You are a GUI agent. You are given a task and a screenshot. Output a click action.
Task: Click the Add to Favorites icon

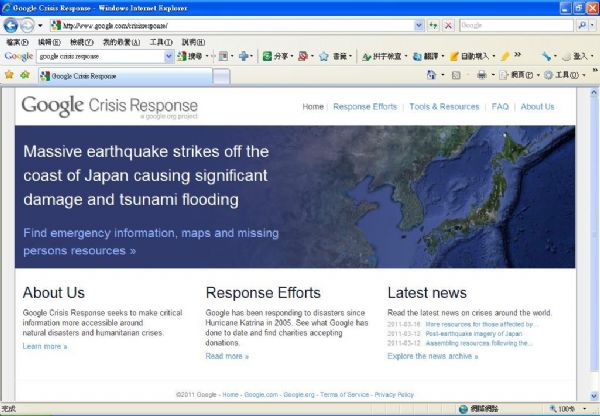click(x=25, y=75)
